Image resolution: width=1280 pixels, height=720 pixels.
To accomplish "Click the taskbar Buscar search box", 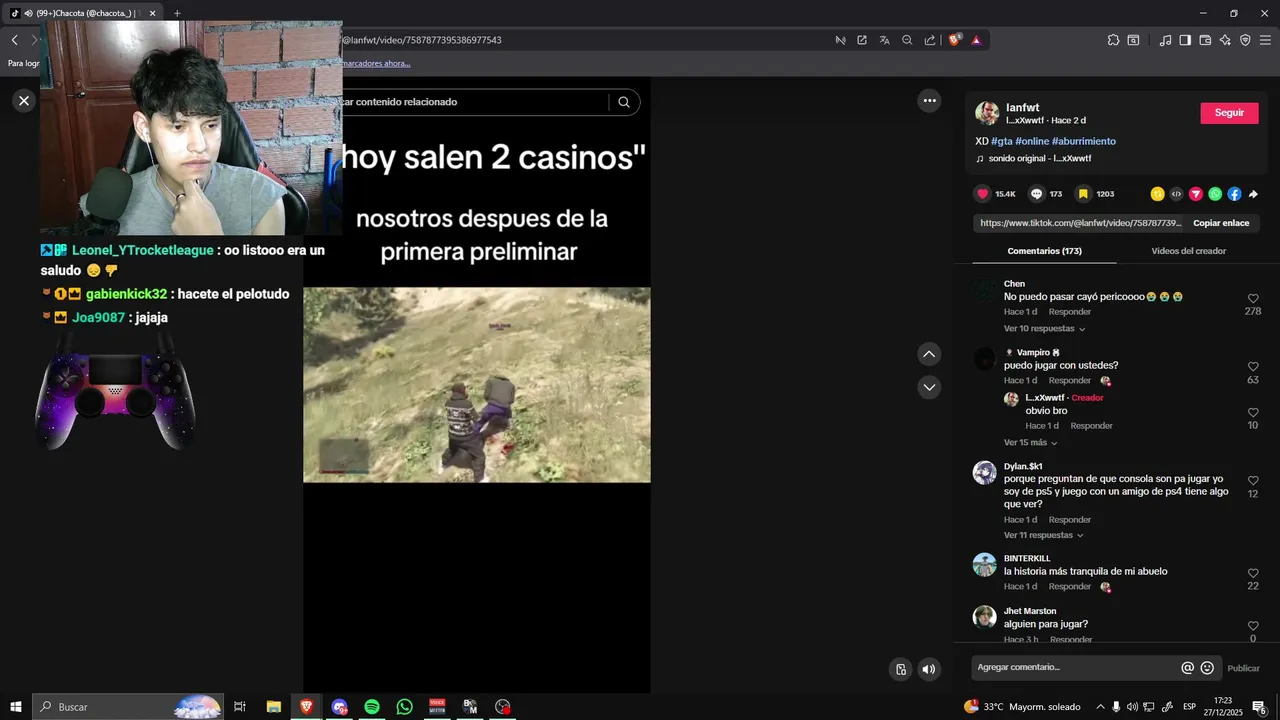I will [x=128, y=707].
